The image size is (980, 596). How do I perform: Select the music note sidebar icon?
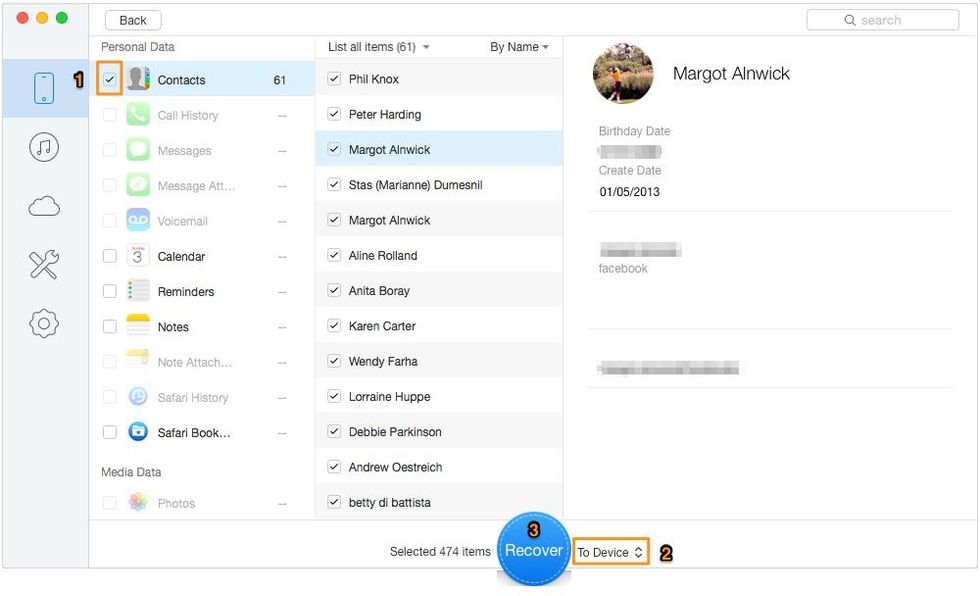(x=44, y=148)
